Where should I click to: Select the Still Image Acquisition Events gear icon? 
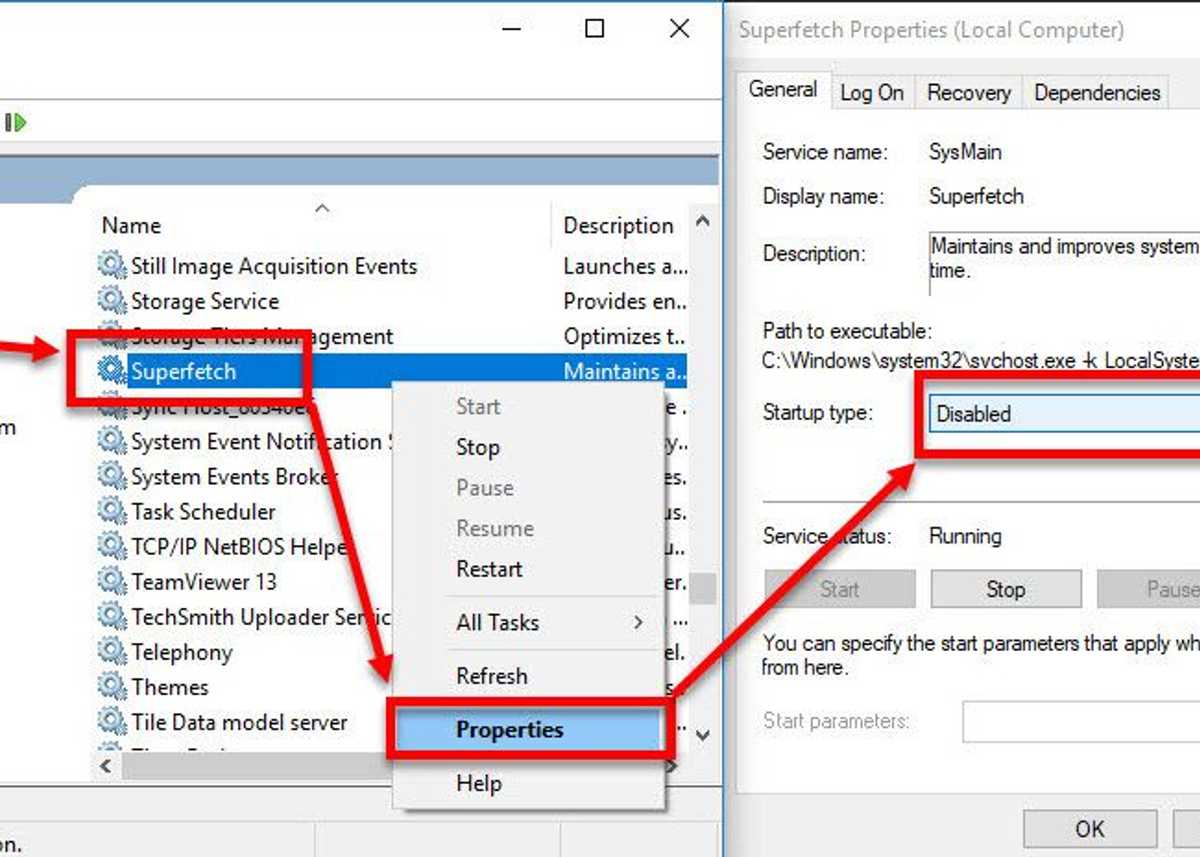[112, 266]
